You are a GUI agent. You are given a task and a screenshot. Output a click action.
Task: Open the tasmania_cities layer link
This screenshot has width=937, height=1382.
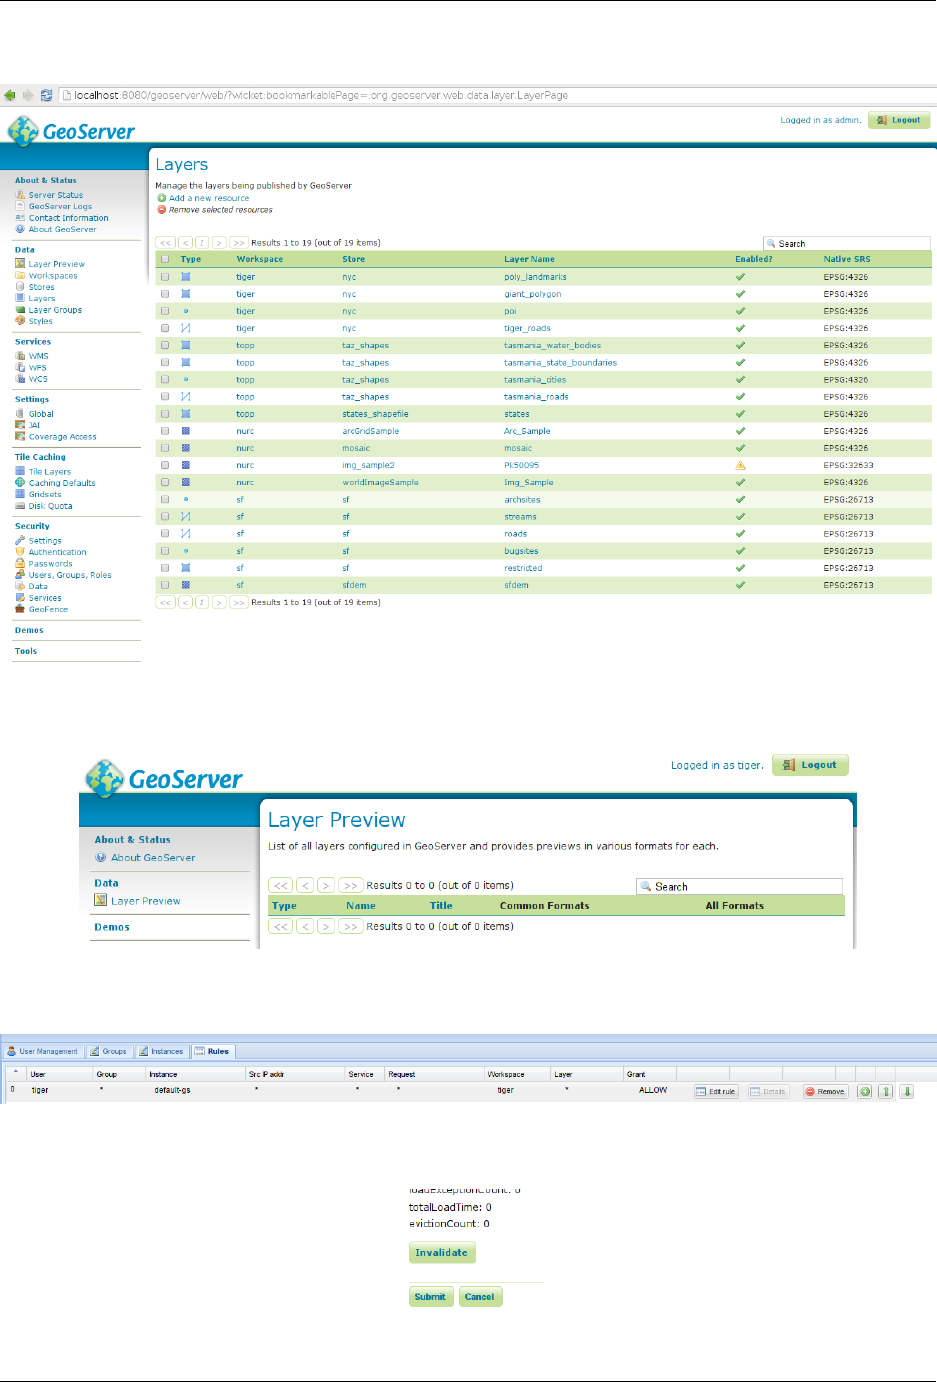(535, 380)
